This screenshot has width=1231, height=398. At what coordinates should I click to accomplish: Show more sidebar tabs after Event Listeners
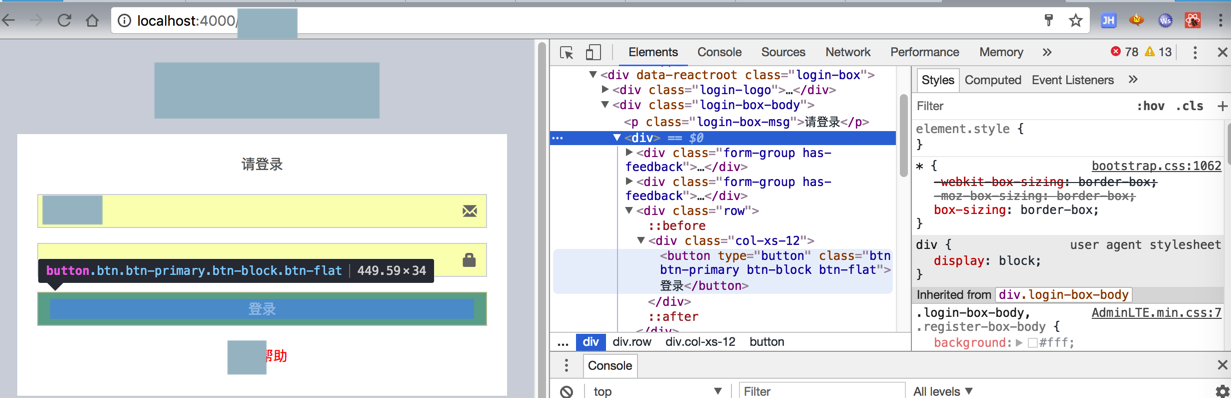pyautogui.click(x=1133, y=80)
